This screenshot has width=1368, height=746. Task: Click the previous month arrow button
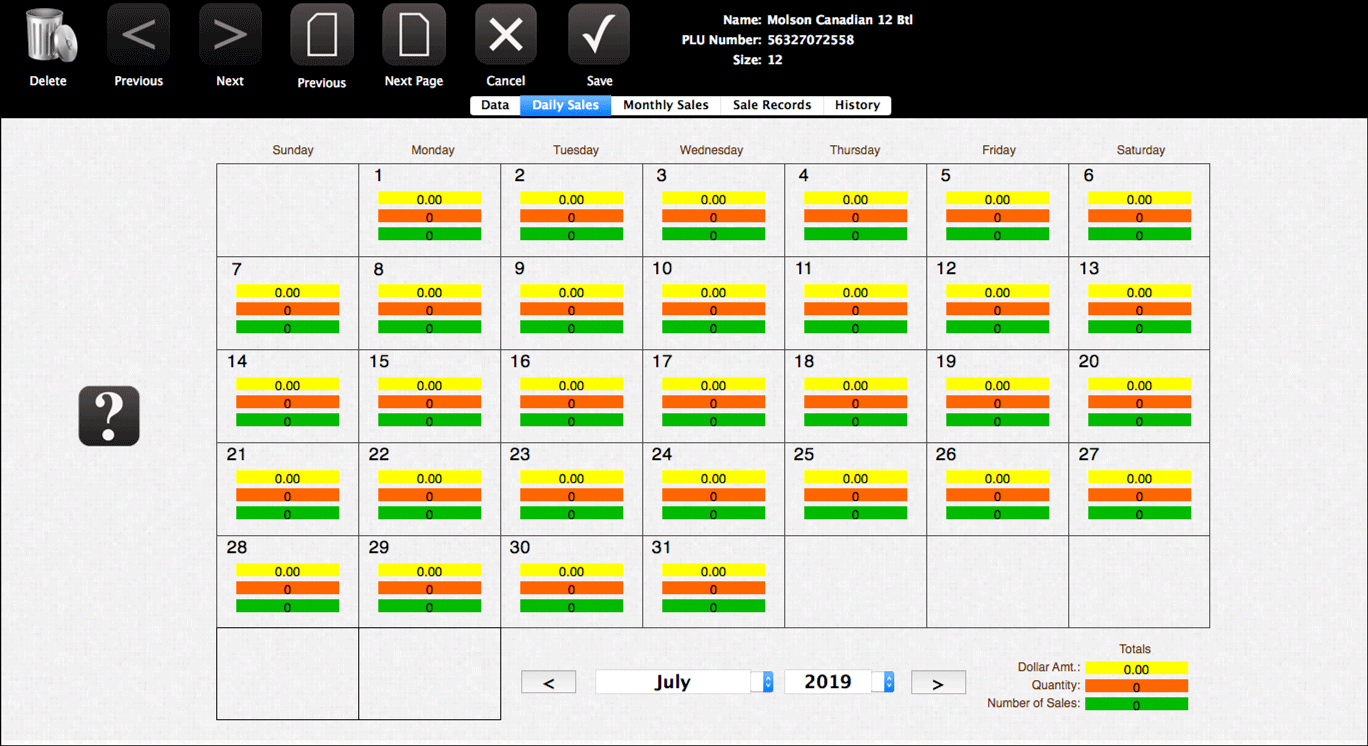point(548,683)
